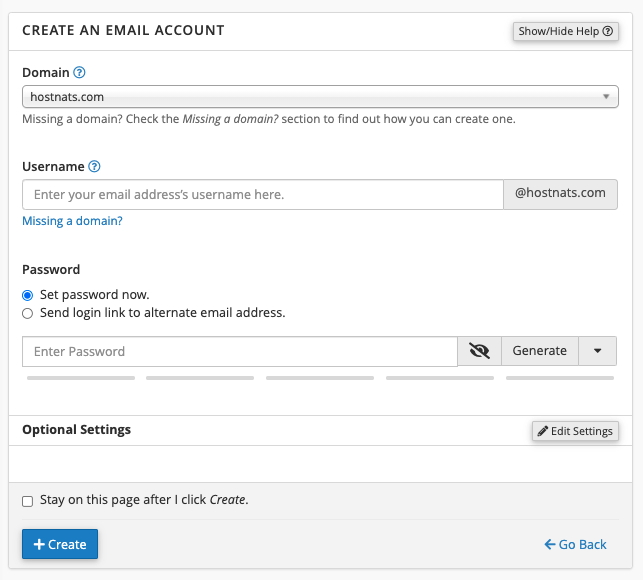643x580 pixels.
Task: Choose 'Send login link to alternate email address'
Action: (28, 313)
